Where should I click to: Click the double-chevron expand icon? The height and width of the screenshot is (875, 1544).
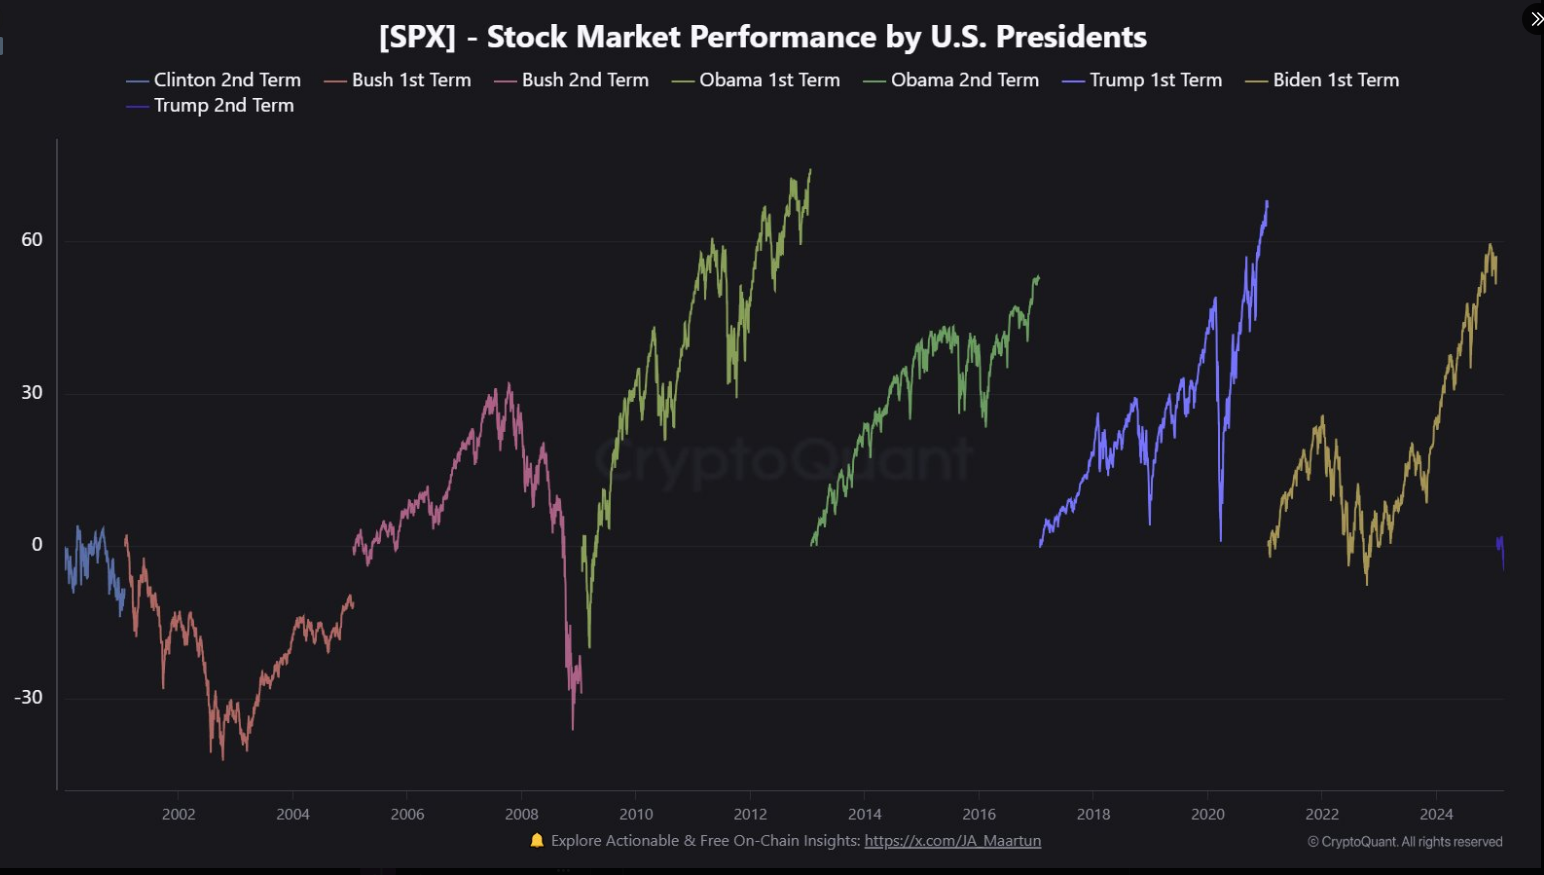tap(1535, 19)
